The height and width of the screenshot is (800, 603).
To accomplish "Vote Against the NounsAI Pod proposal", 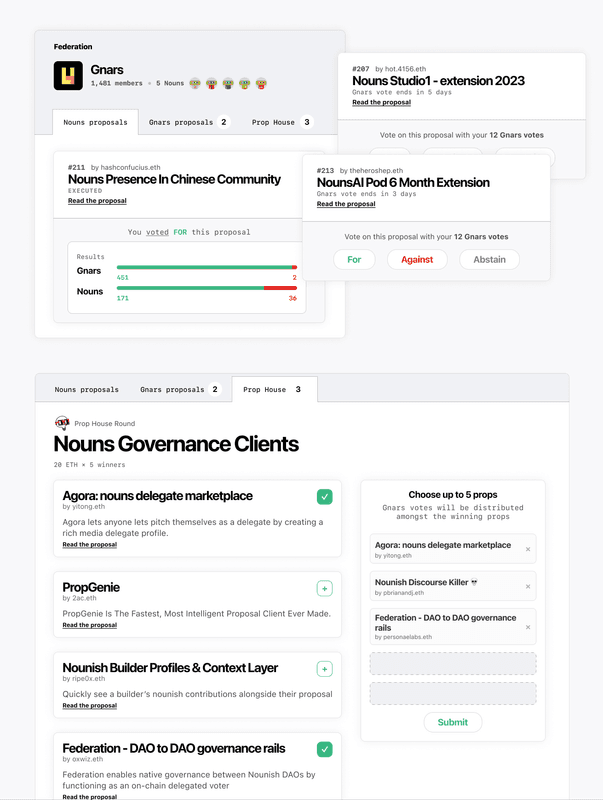I will [417, 259].
